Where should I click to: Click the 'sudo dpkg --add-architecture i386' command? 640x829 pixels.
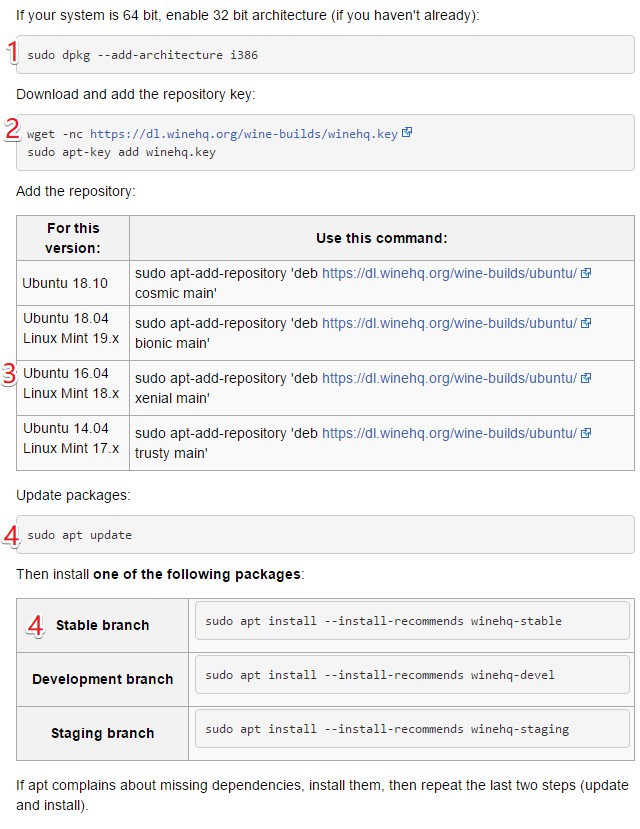click(143, 55)
